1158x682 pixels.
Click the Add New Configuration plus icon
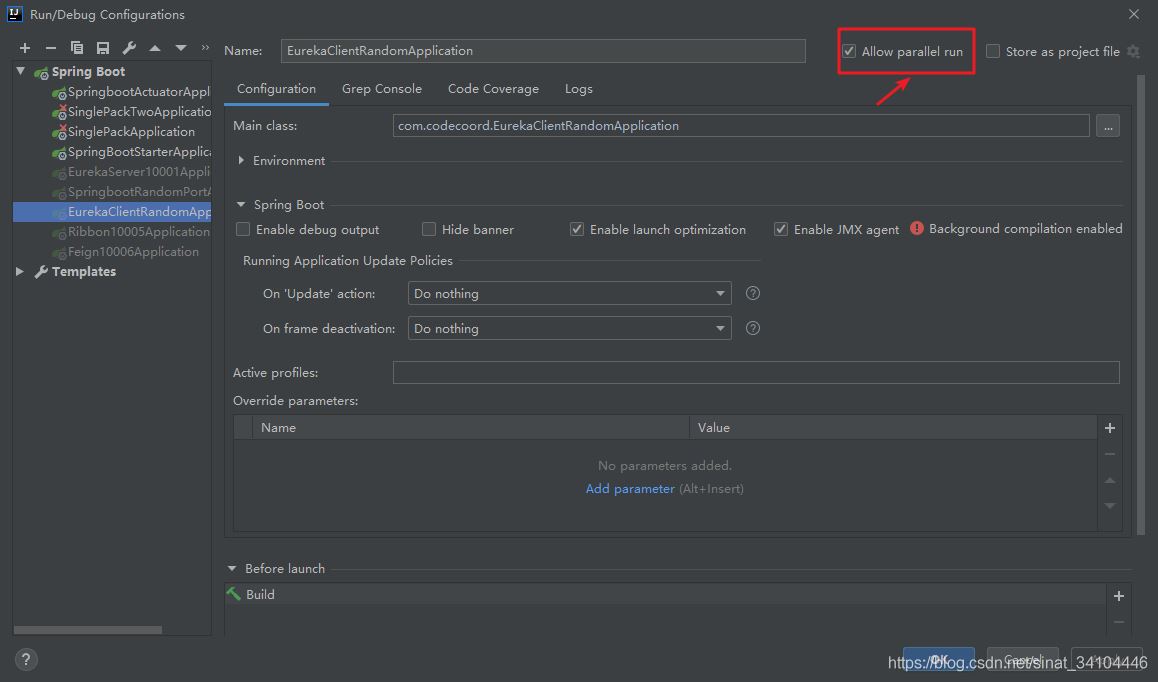25,48
